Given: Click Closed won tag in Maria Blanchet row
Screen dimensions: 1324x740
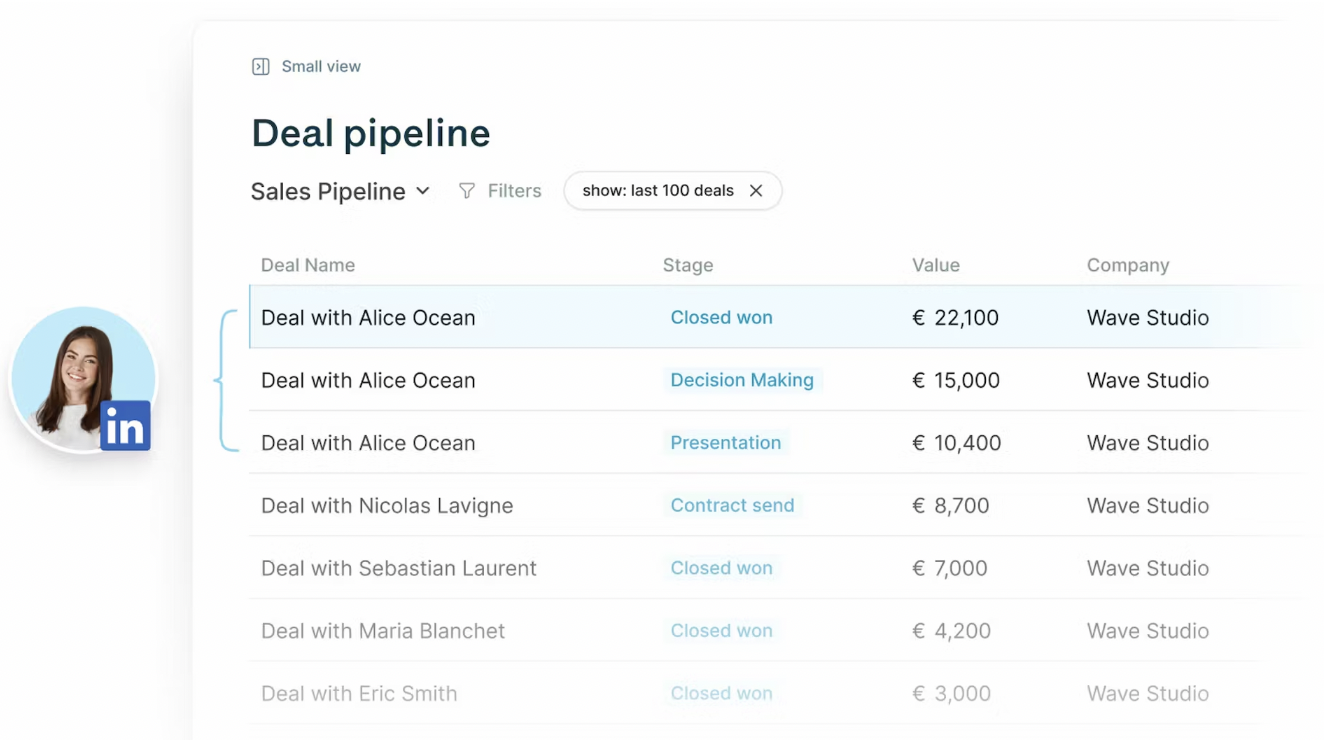Looking at the screenshot, I should [721, 631].
